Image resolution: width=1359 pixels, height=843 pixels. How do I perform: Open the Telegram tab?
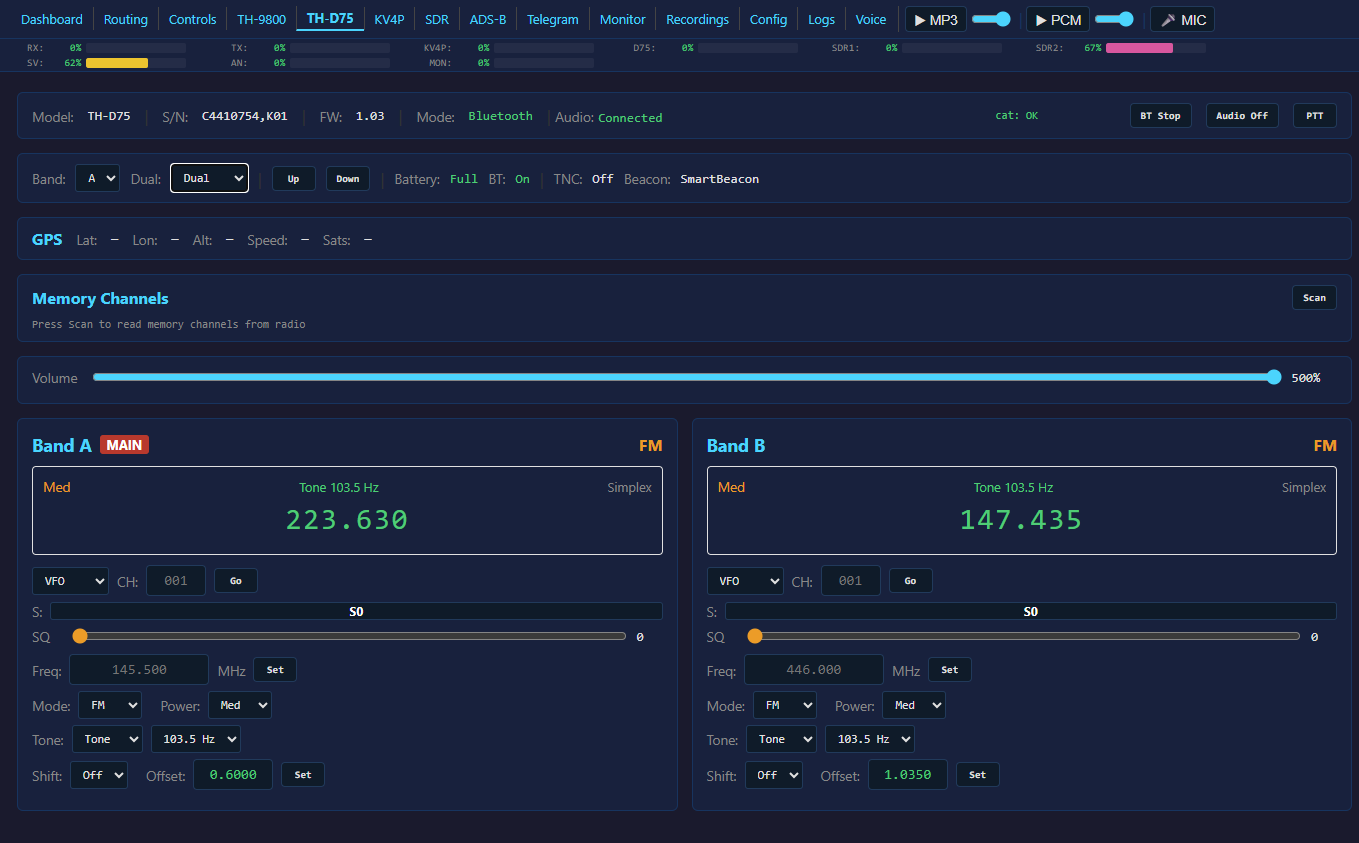click(x=553, y=19)
